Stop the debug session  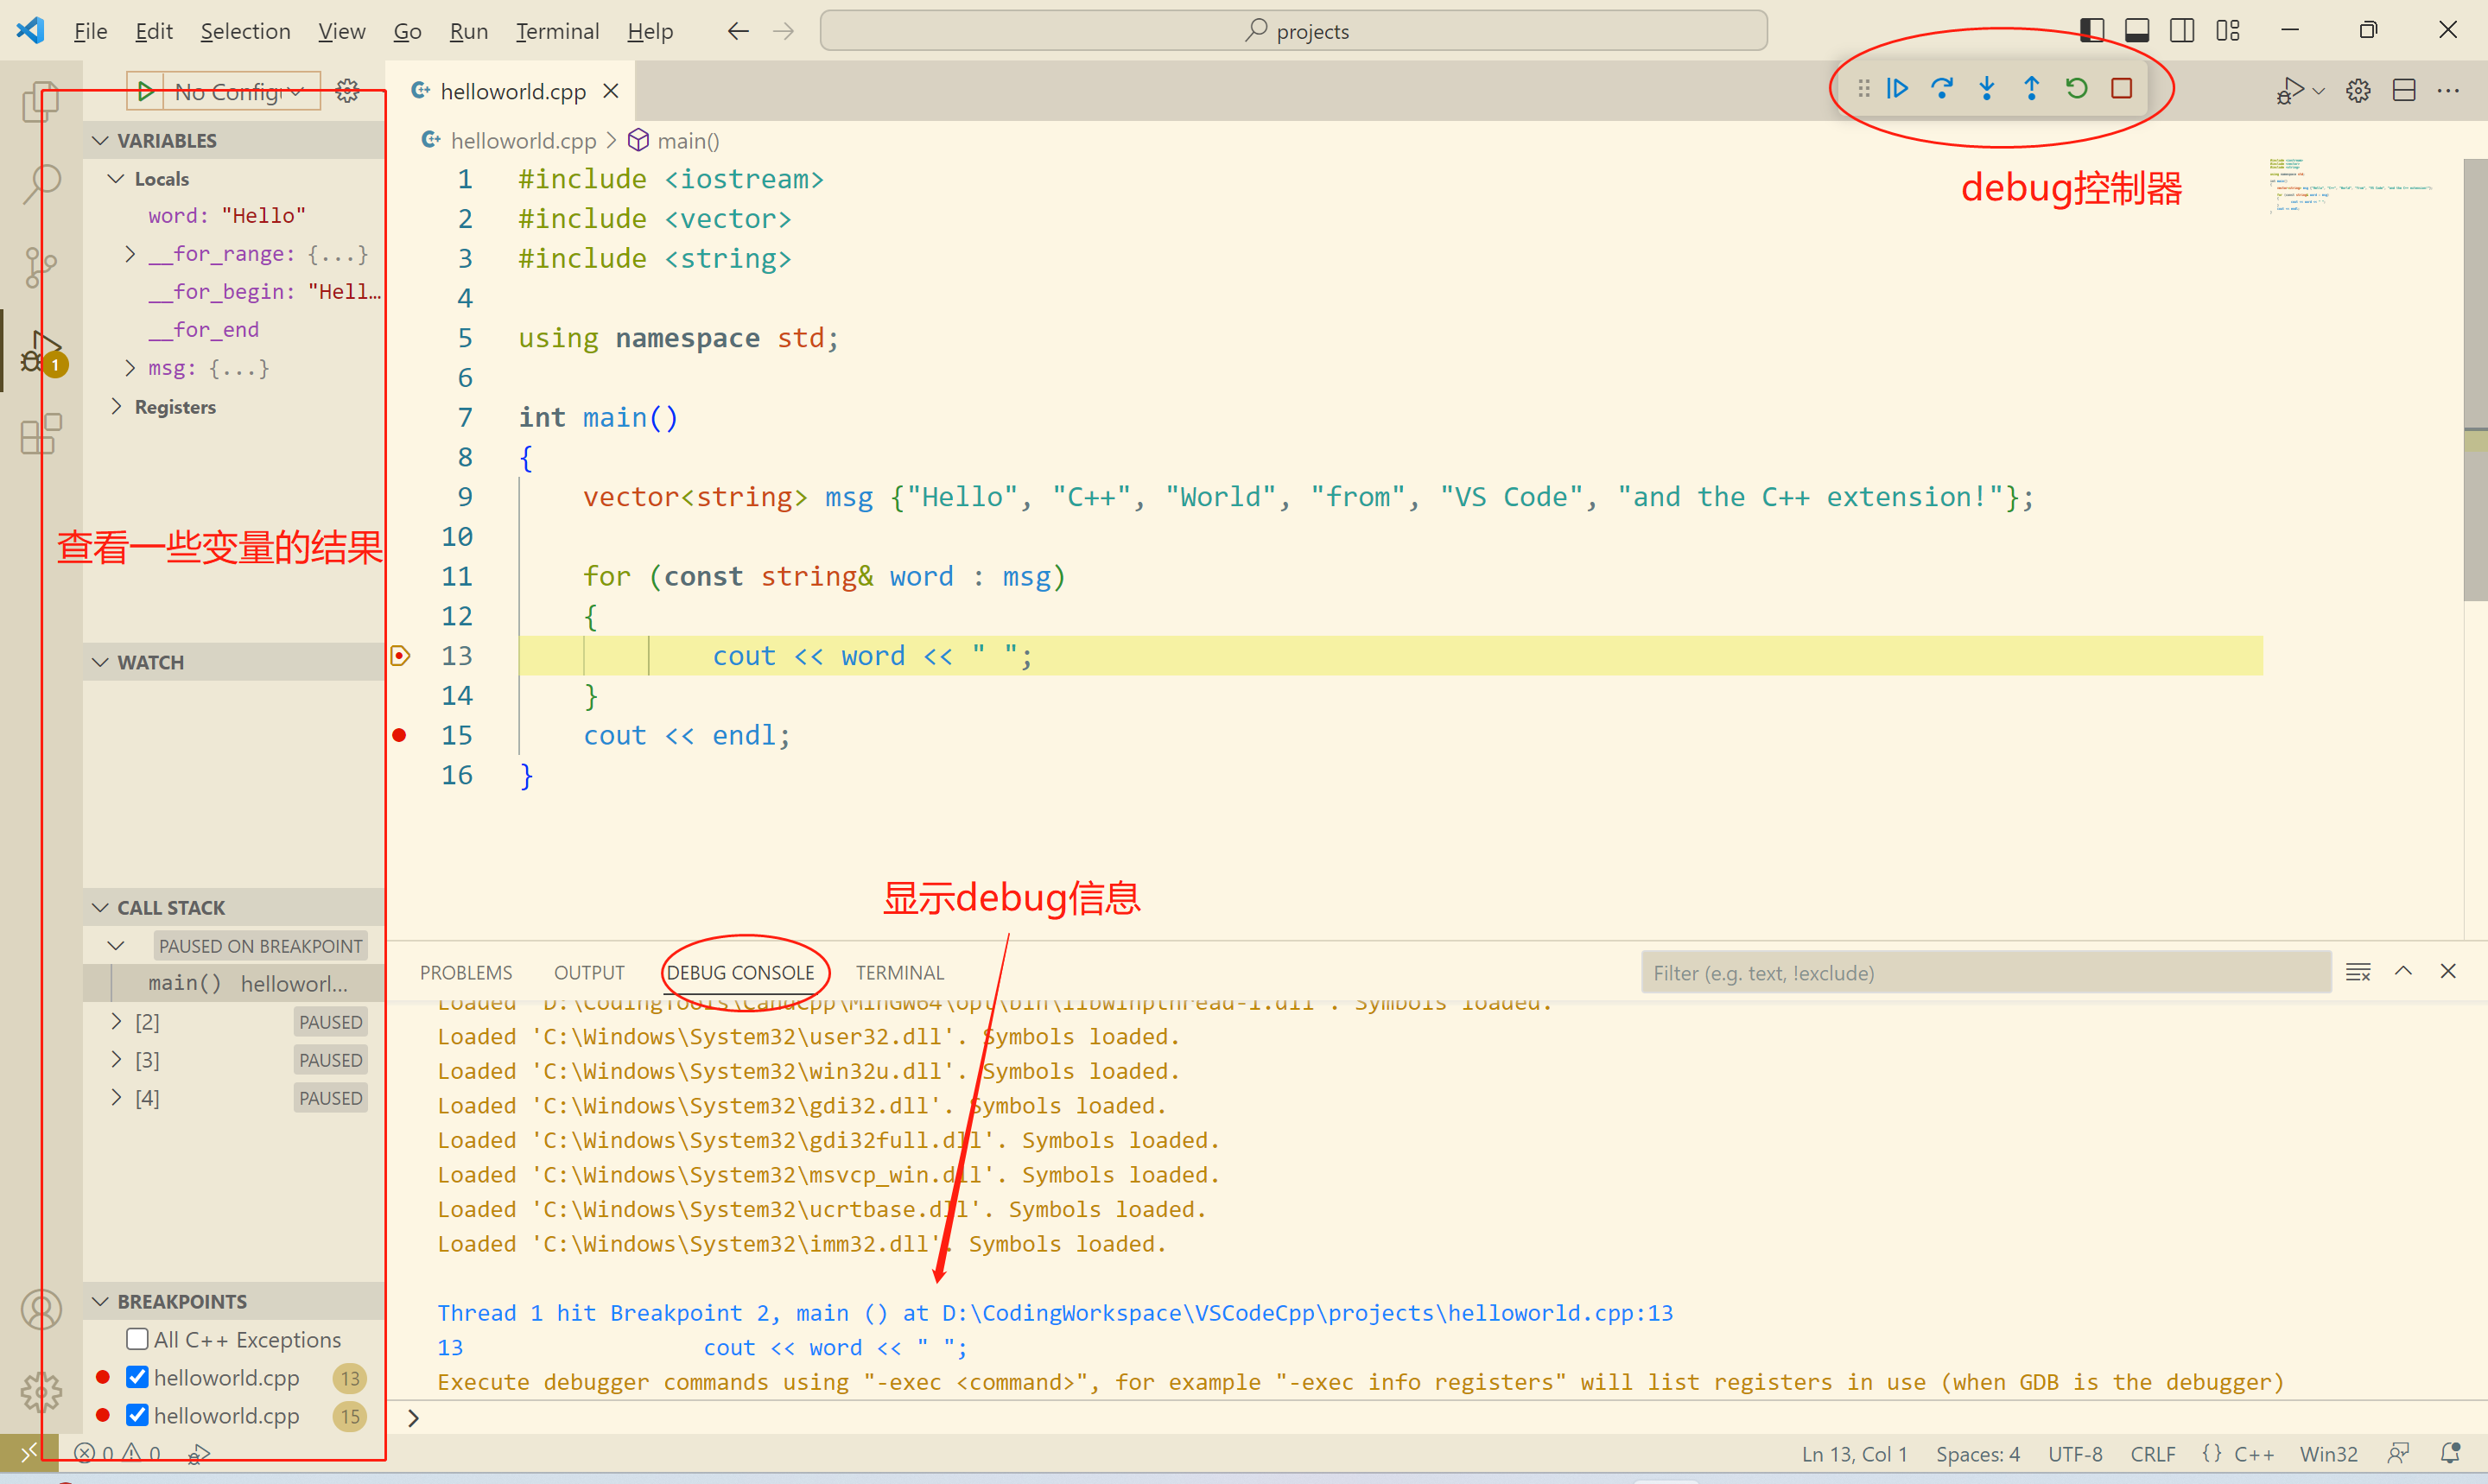coord(2121,89)
